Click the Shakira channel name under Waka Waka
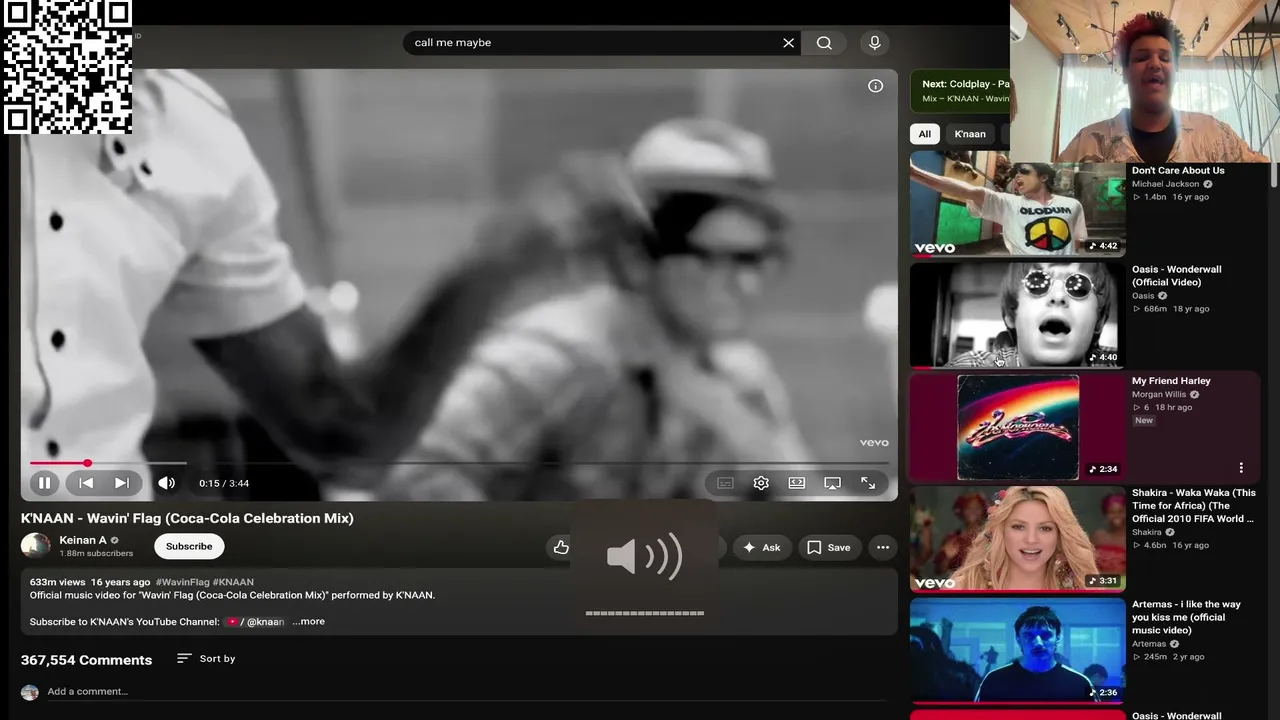1280x720 pixels. (x=1147, y=532)
